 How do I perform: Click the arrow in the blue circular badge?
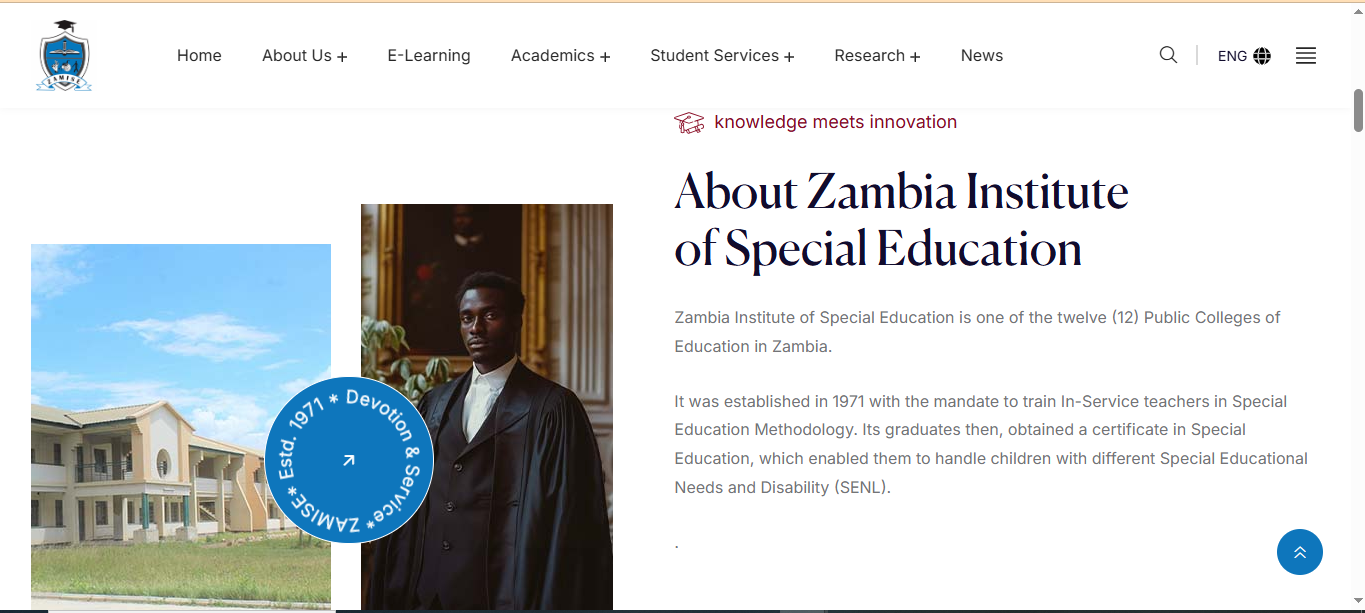coord(349,460)
